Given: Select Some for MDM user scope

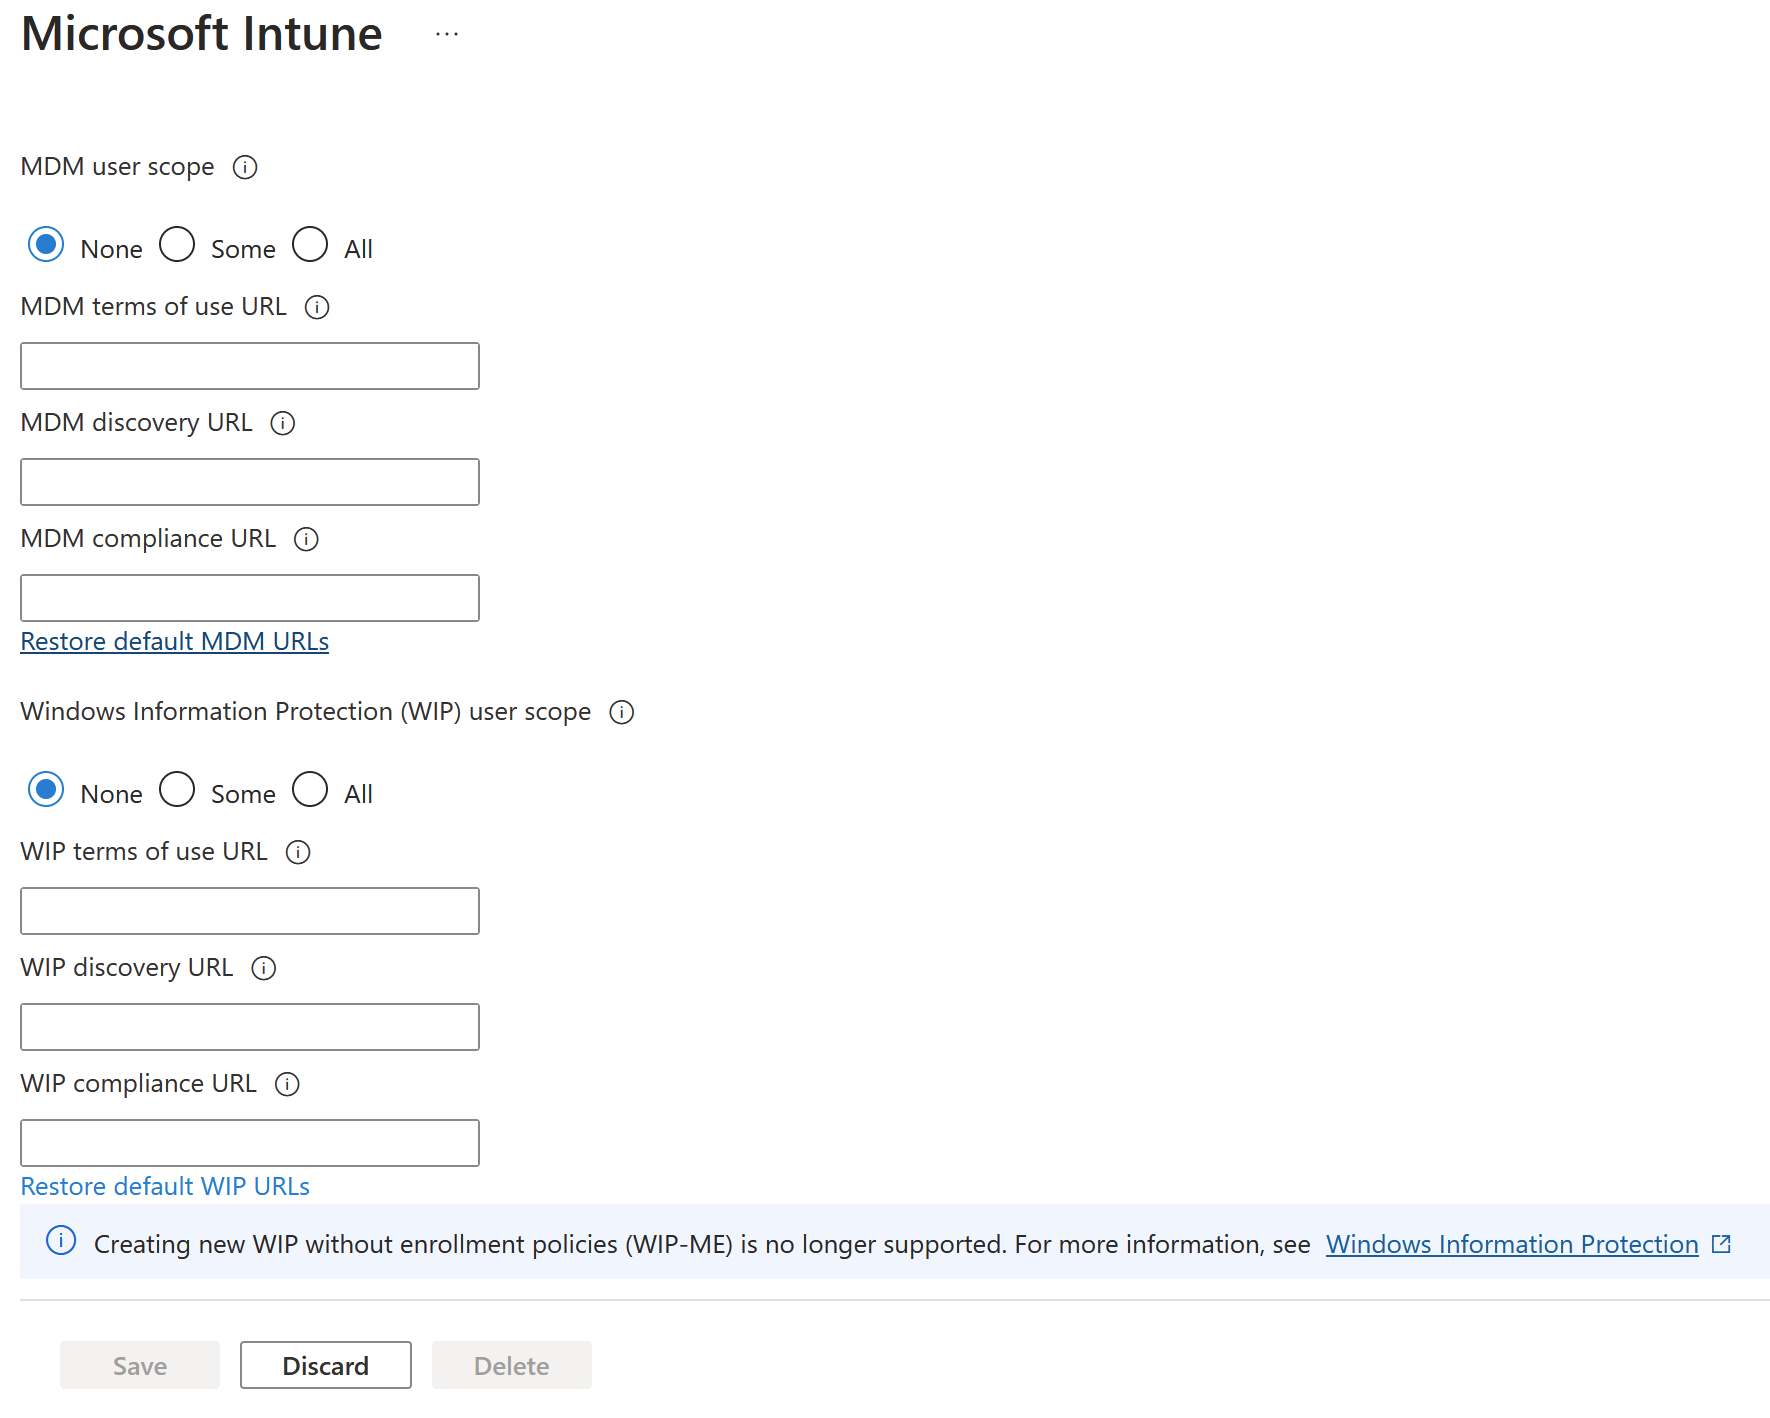Looking at the screenshot, I should [177, 245].
